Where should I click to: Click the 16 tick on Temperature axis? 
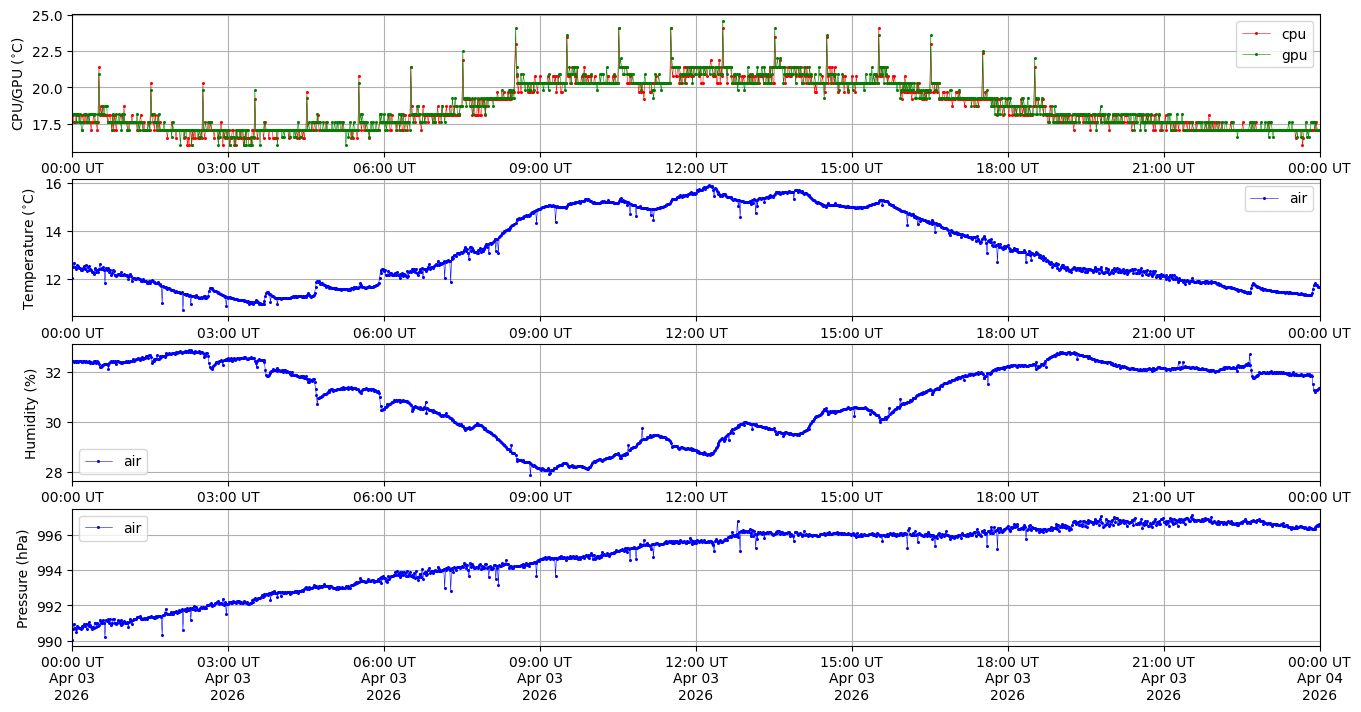coord(56,184)
